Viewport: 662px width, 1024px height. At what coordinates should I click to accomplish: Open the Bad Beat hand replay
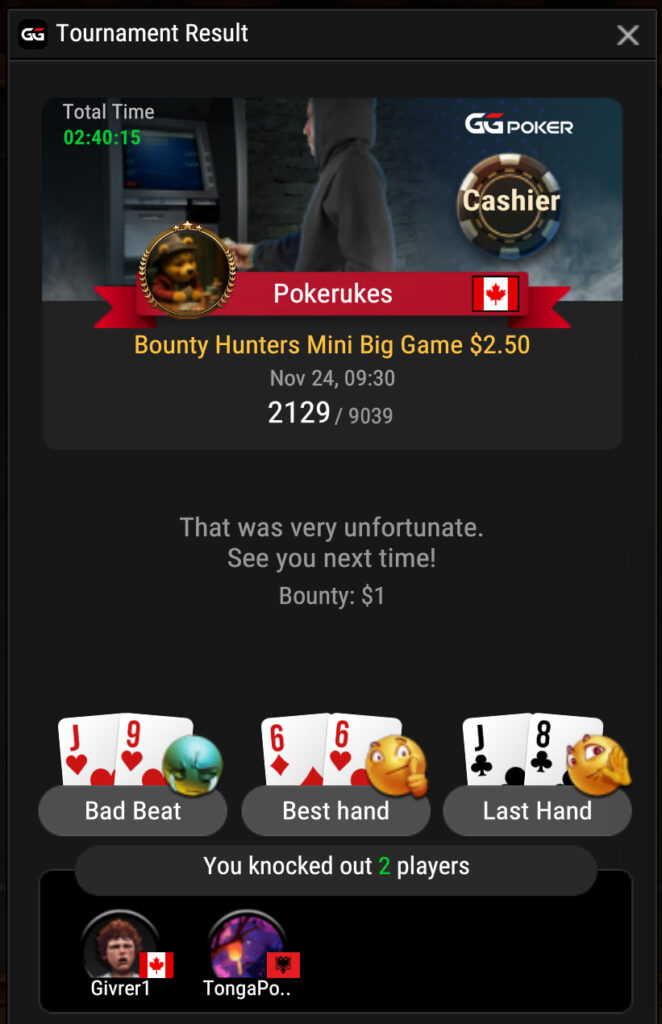[x=133, y=810]
